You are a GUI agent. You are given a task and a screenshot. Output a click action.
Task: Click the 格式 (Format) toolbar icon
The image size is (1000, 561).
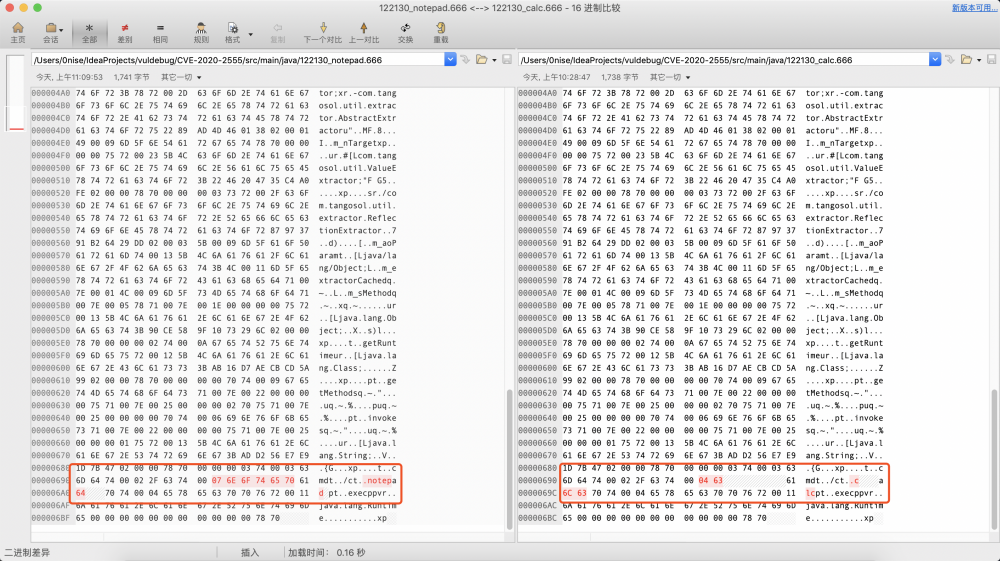pos(233,33)
